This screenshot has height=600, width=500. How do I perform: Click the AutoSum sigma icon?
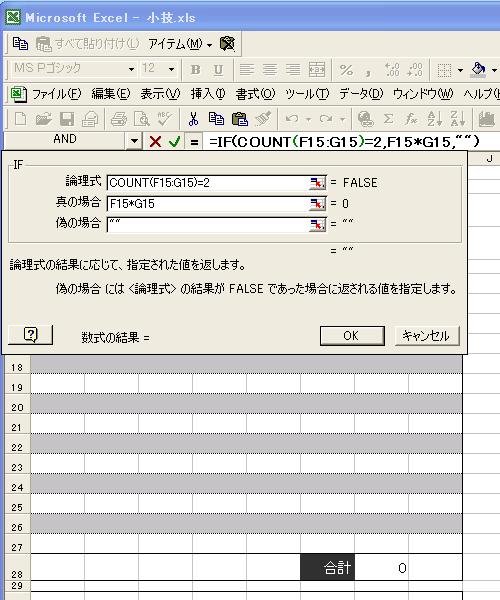[389, 119]
